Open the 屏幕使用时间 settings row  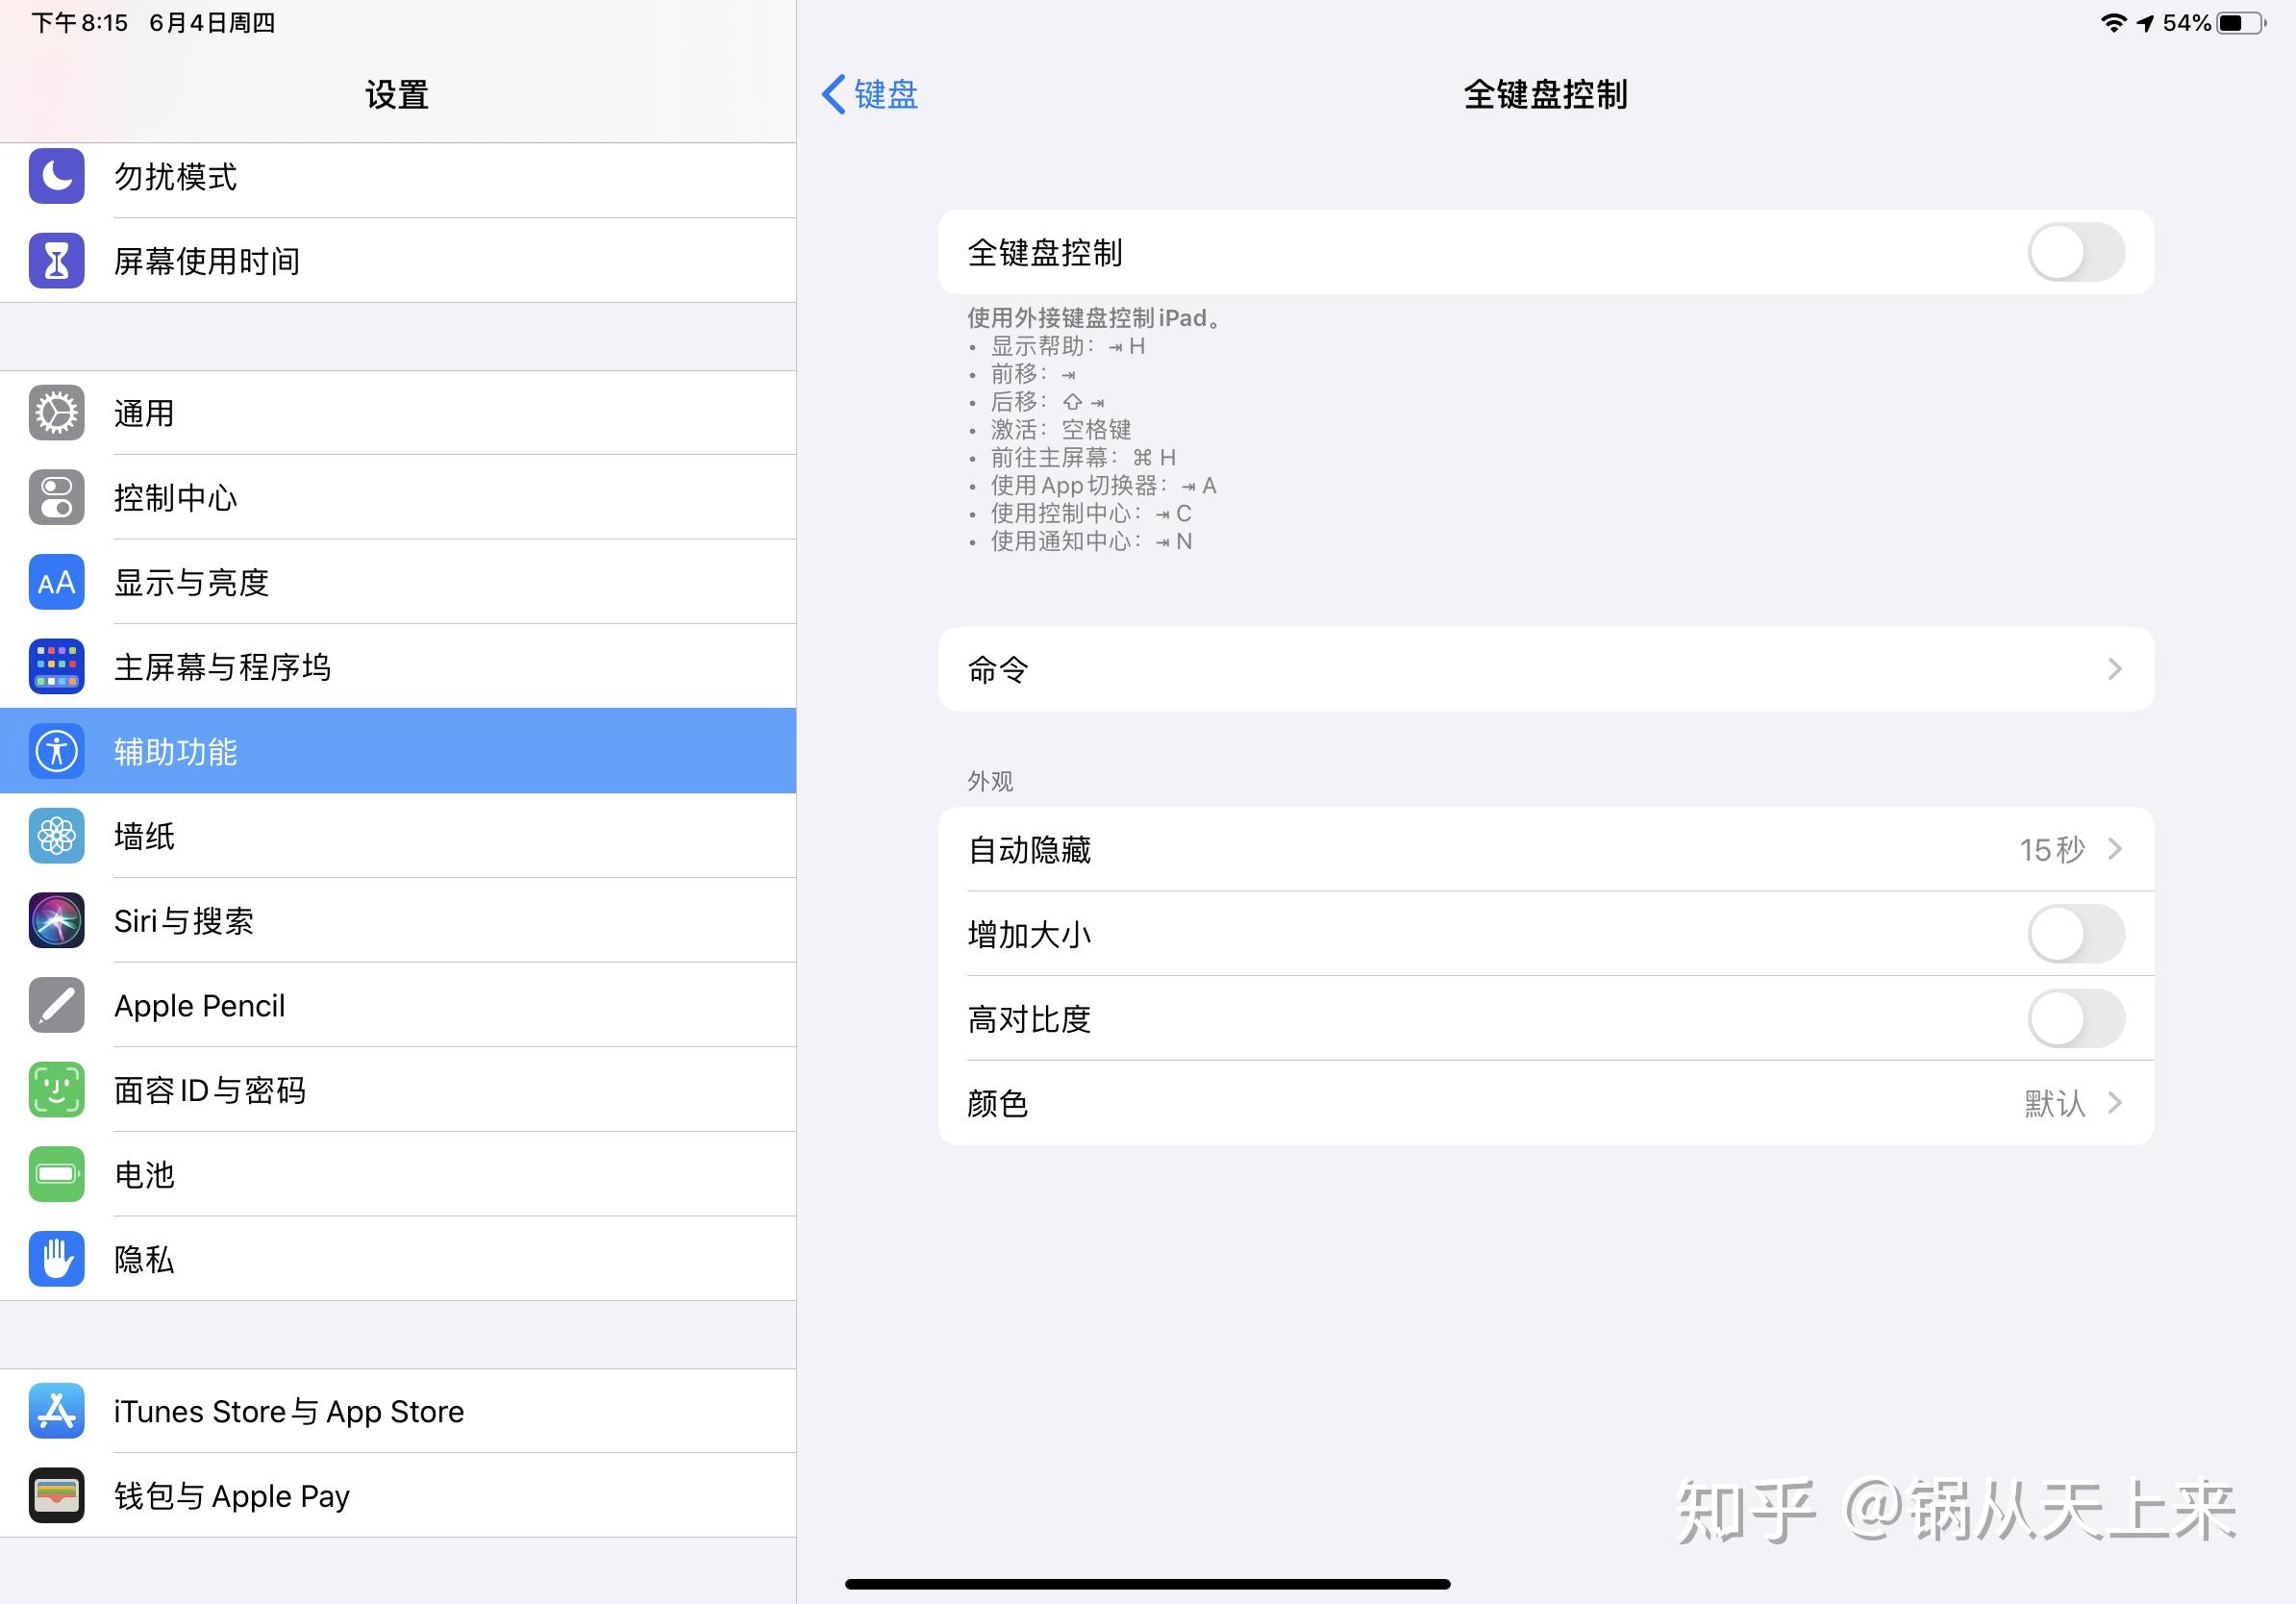coord(398,261)
